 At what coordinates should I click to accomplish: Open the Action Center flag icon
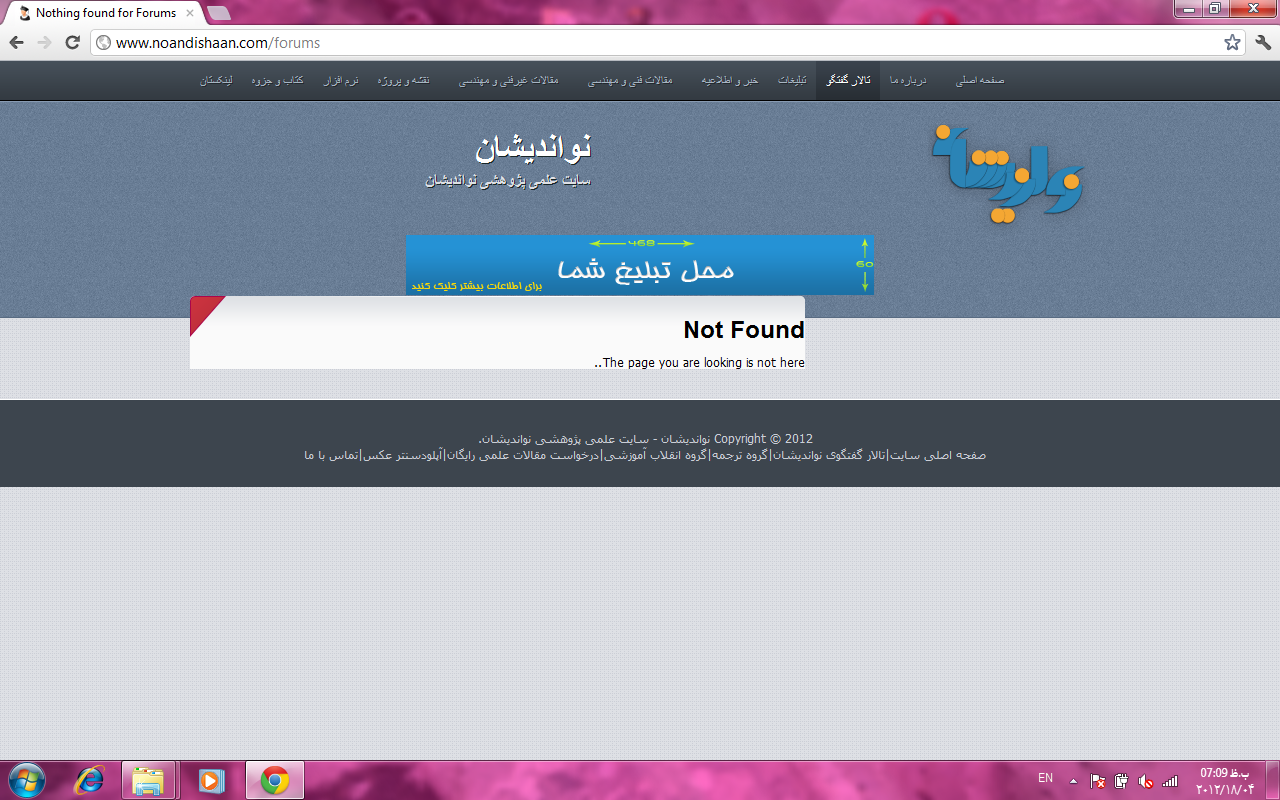(x=1097, y=781)
